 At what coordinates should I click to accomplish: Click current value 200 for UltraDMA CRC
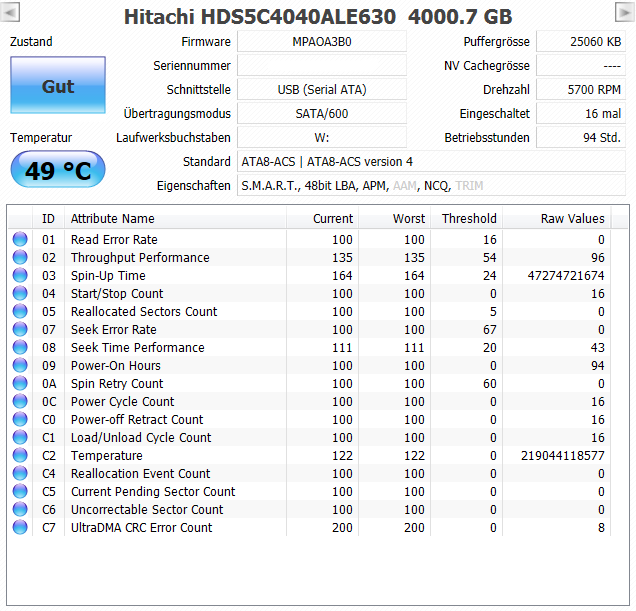342,527
